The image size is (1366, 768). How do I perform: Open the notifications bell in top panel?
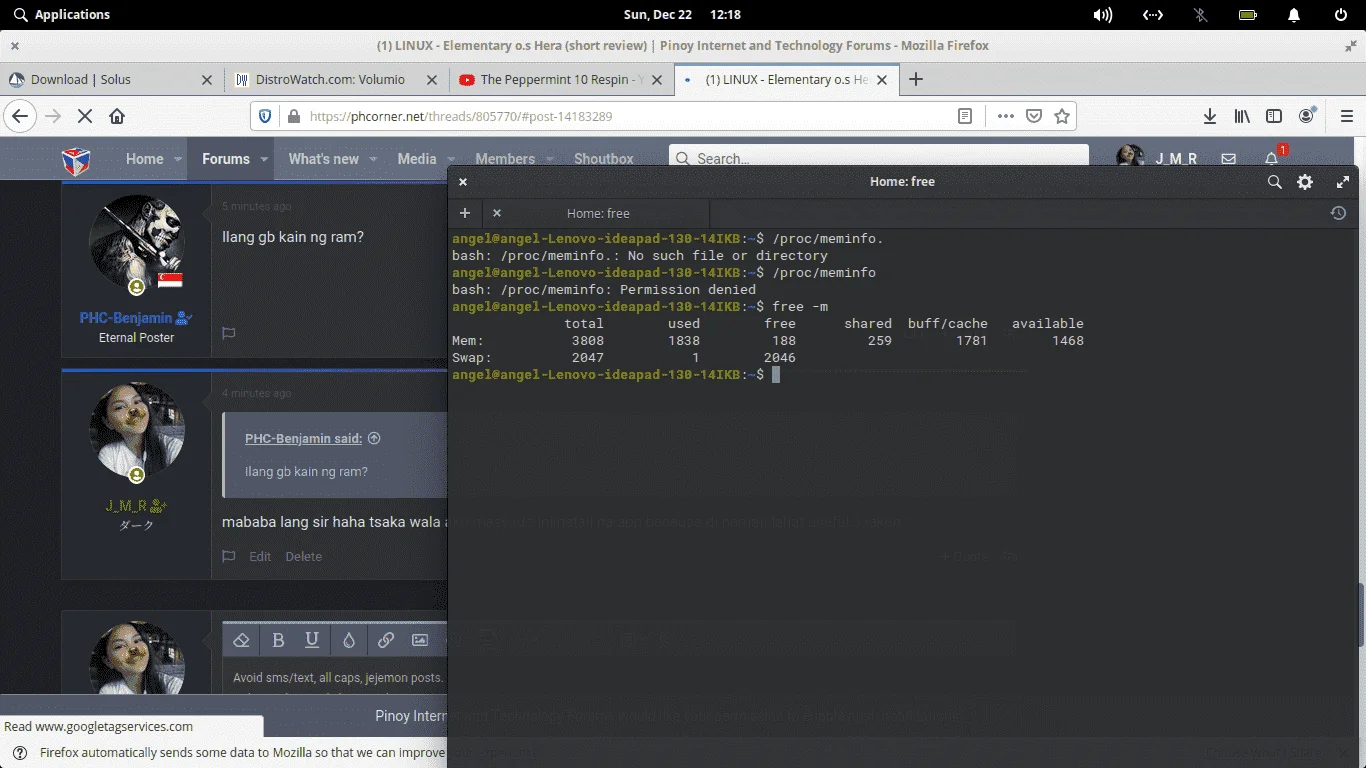[x=1294, y=15]
